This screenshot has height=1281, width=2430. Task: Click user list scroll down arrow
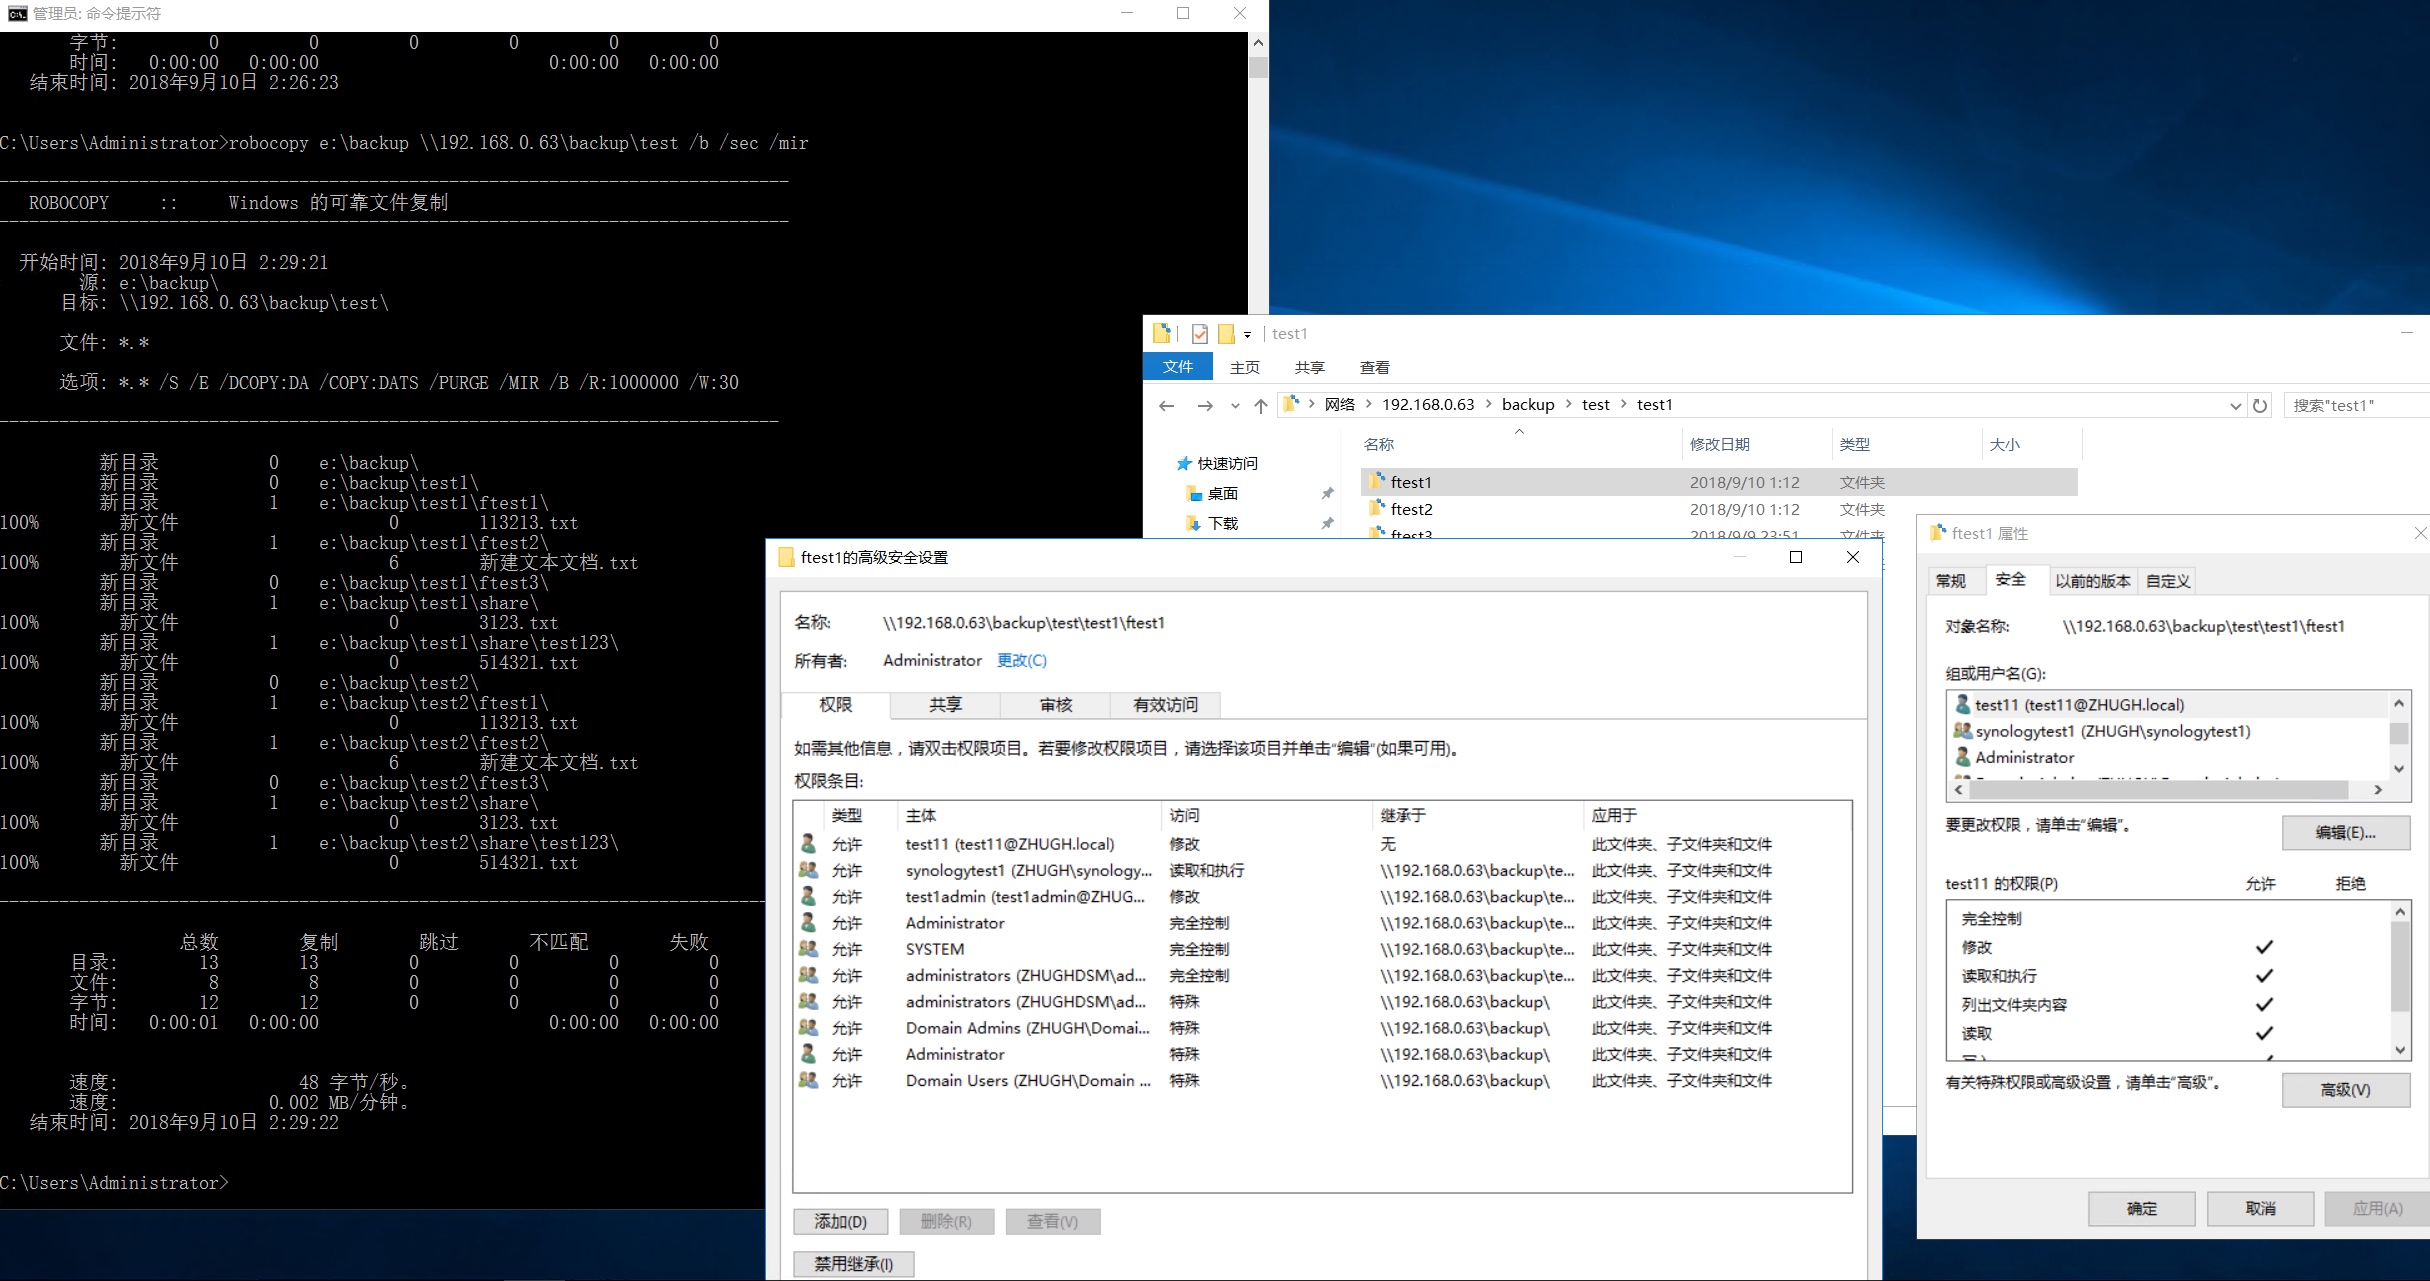(x=2399, y=768)
